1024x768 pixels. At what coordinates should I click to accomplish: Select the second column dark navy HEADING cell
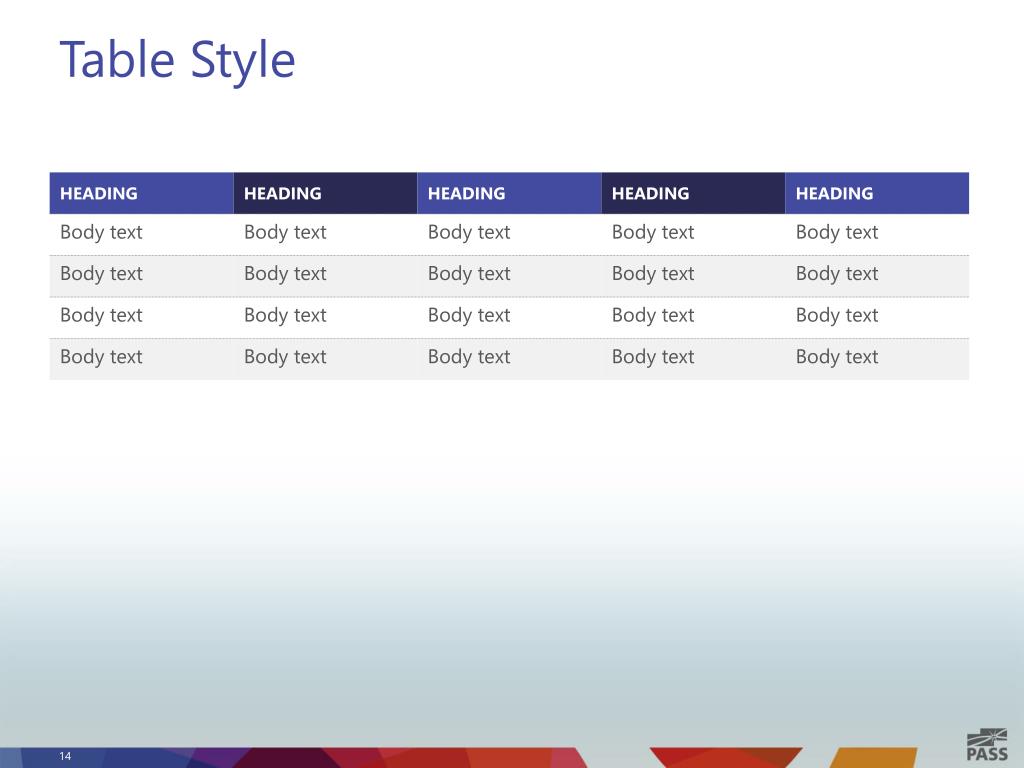[x=325, y=193]
